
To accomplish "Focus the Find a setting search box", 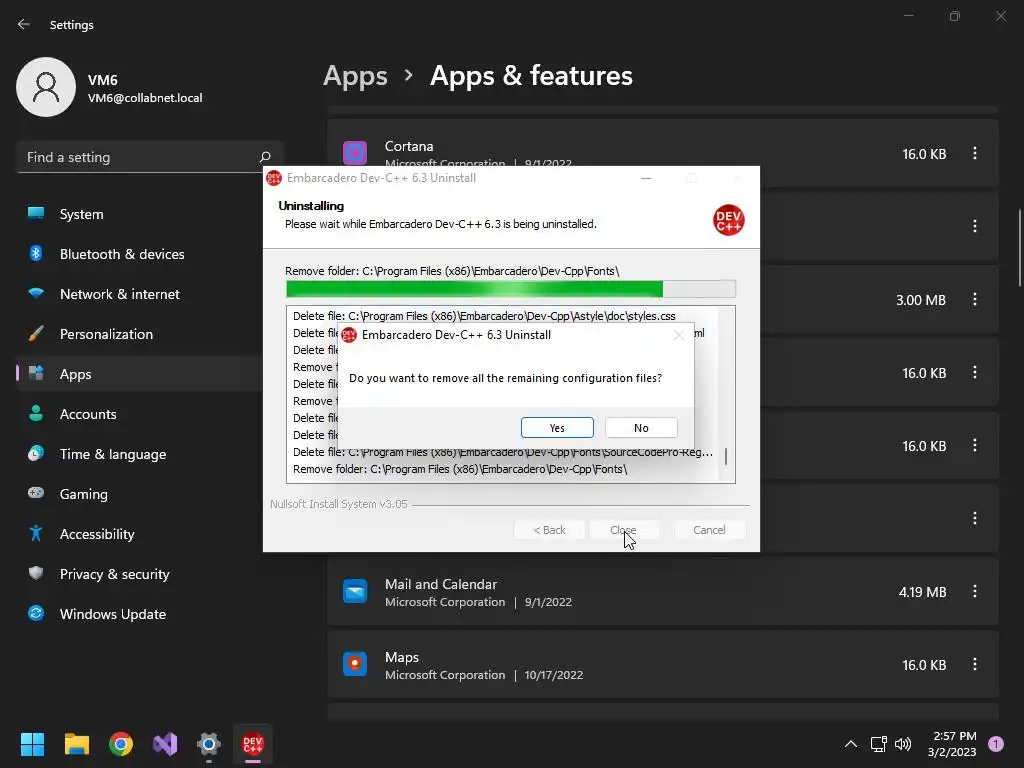I will point(150,157).
